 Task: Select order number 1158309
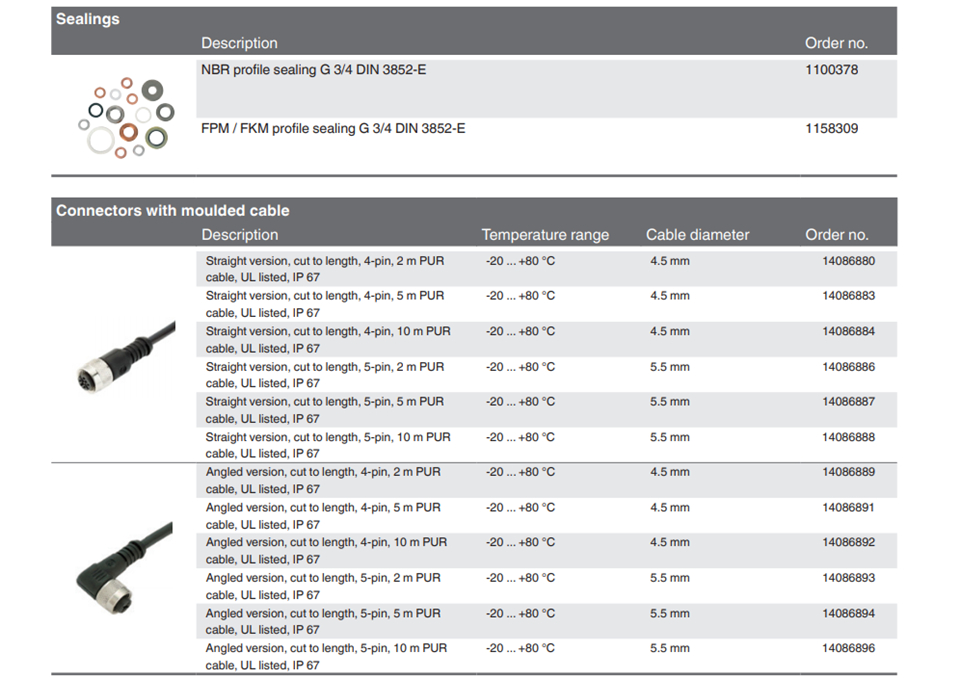pyautogui.click(x=831, y=129)
